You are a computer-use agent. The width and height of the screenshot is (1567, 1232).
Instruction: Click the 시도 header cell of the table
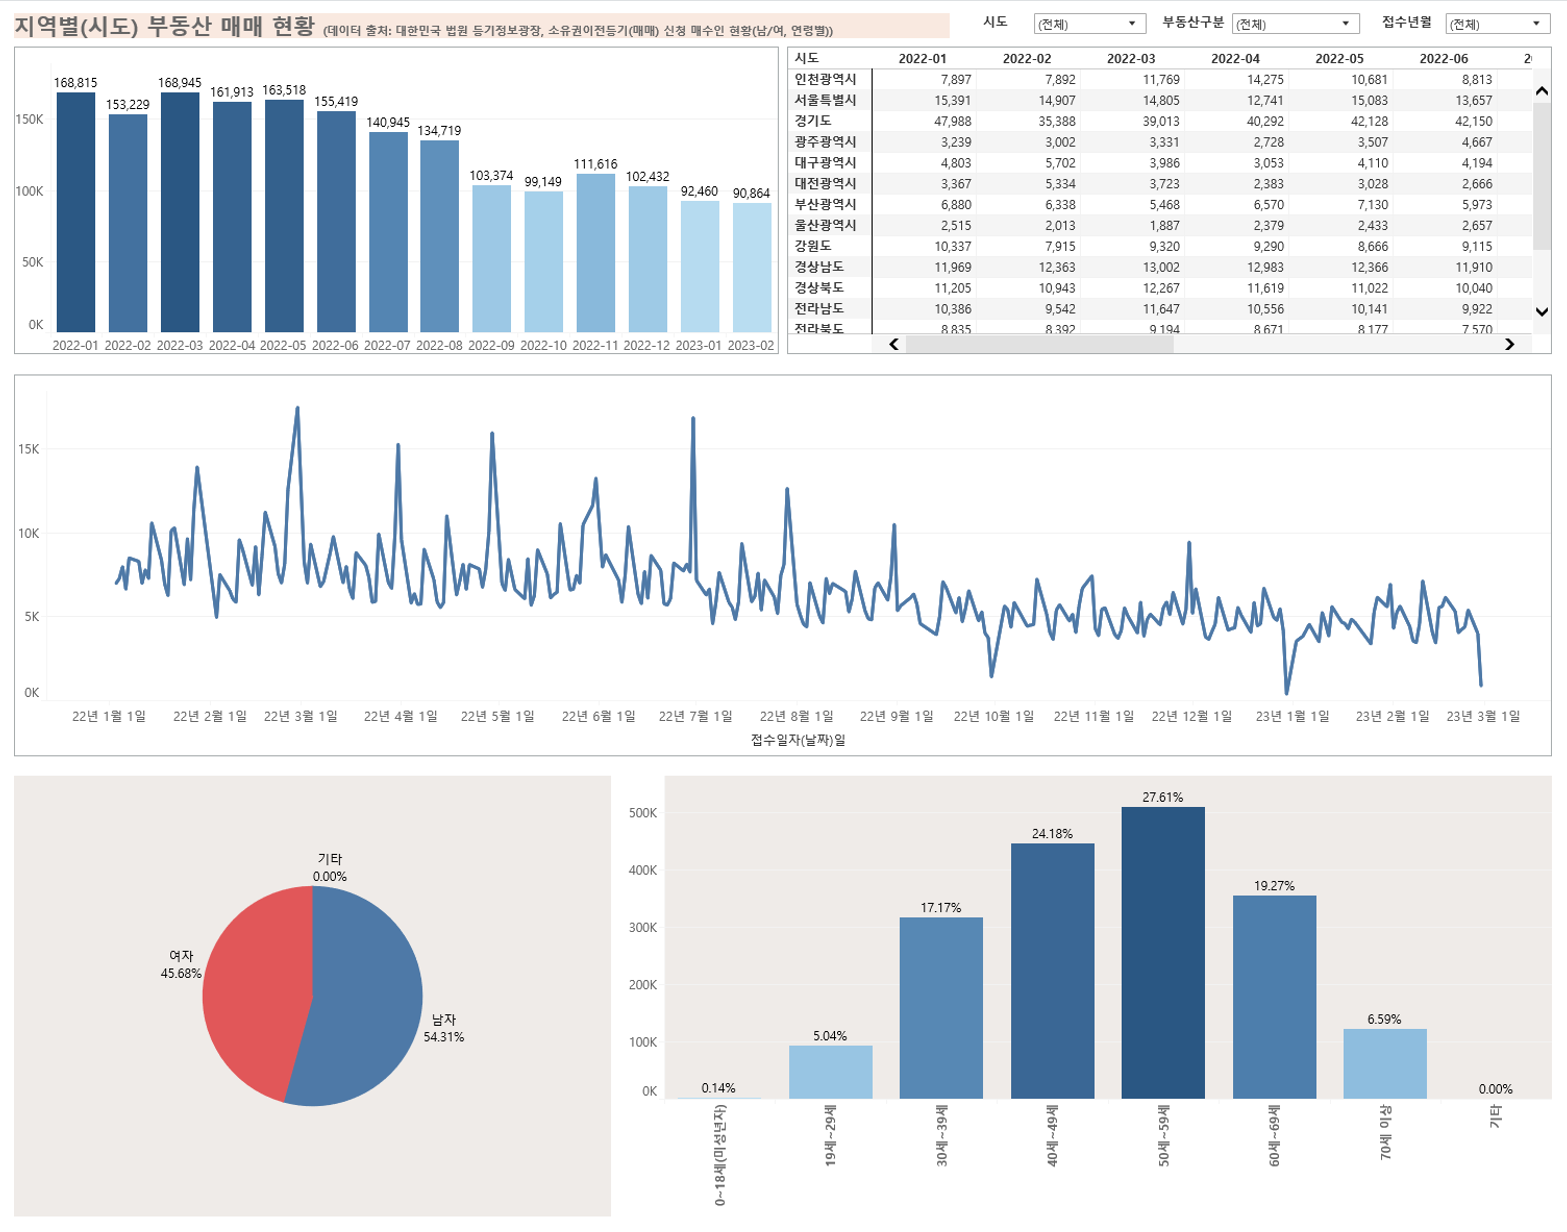[807, 58]
